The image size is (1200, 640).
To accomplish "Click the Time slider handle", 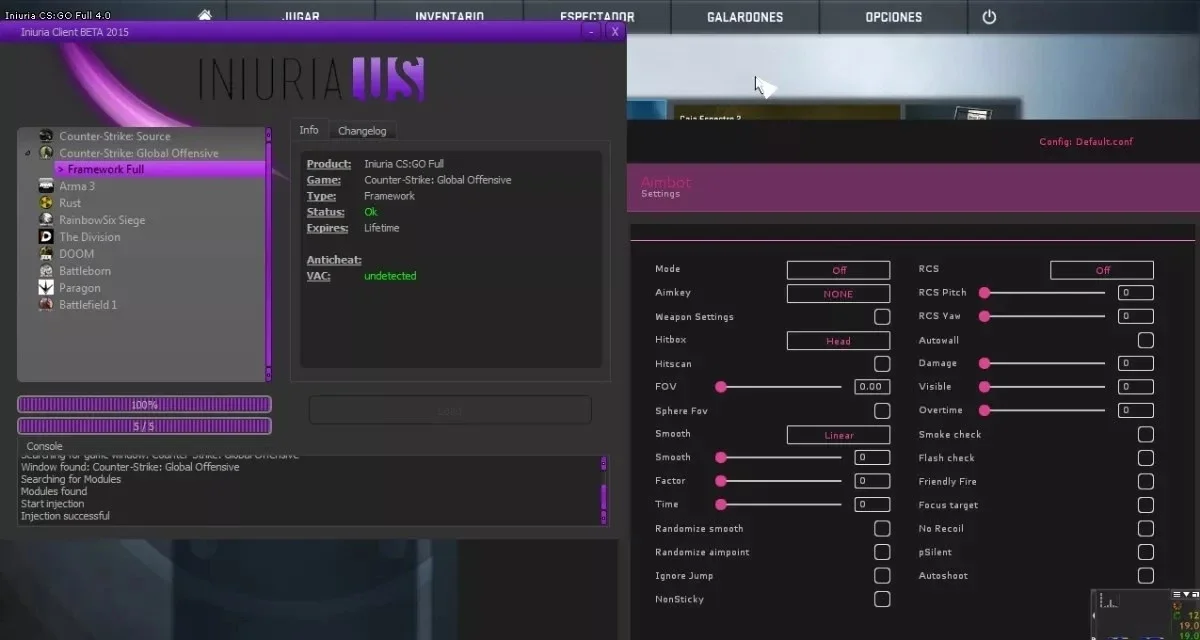I will [x=720, y=504].
